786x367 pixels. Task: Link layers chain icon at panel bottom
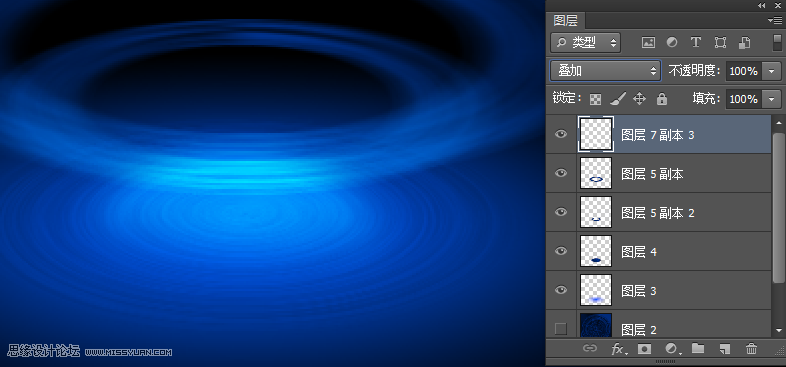click(x=590, y=348)
